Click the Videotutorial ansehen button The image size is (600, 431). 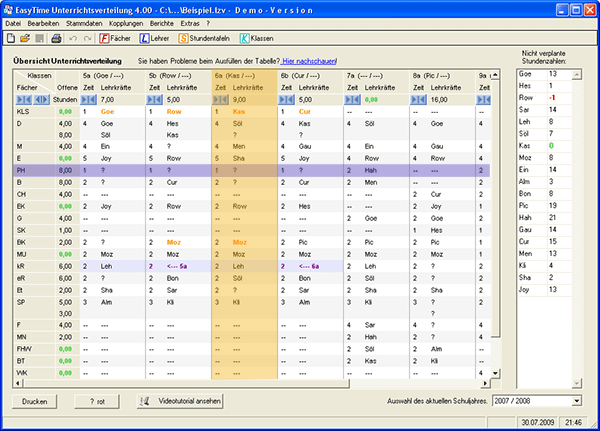180,401
